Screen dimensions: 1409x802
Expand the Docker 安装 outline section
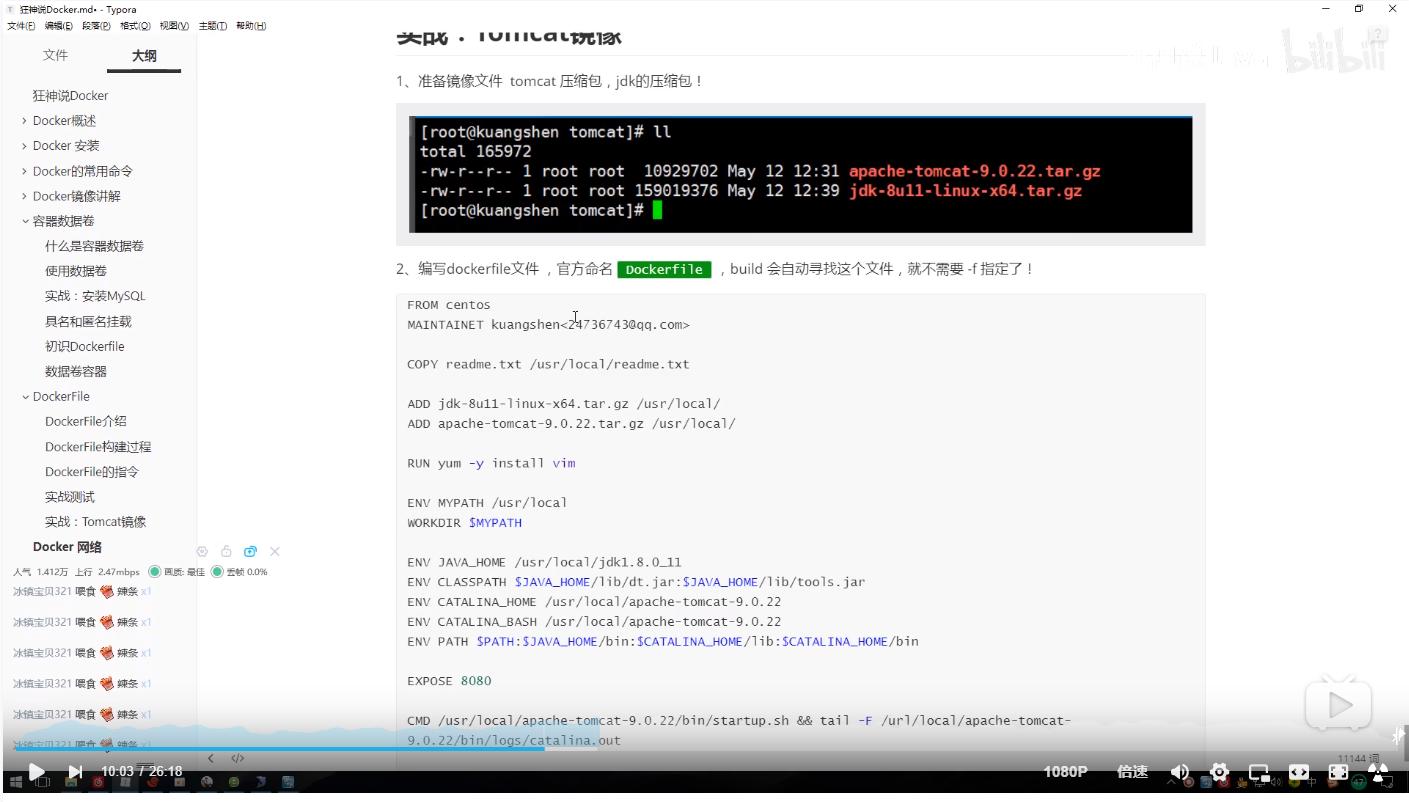coord(24,146)
